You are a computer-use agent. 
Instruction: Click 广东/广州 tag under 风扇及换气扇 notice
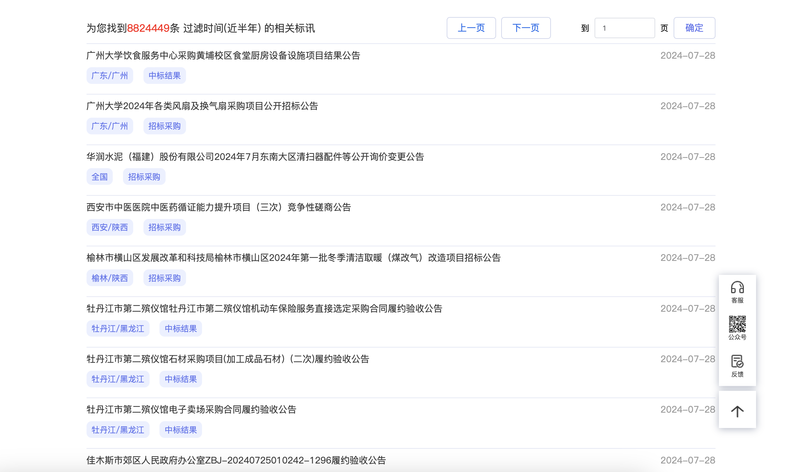tap(110, 126)
